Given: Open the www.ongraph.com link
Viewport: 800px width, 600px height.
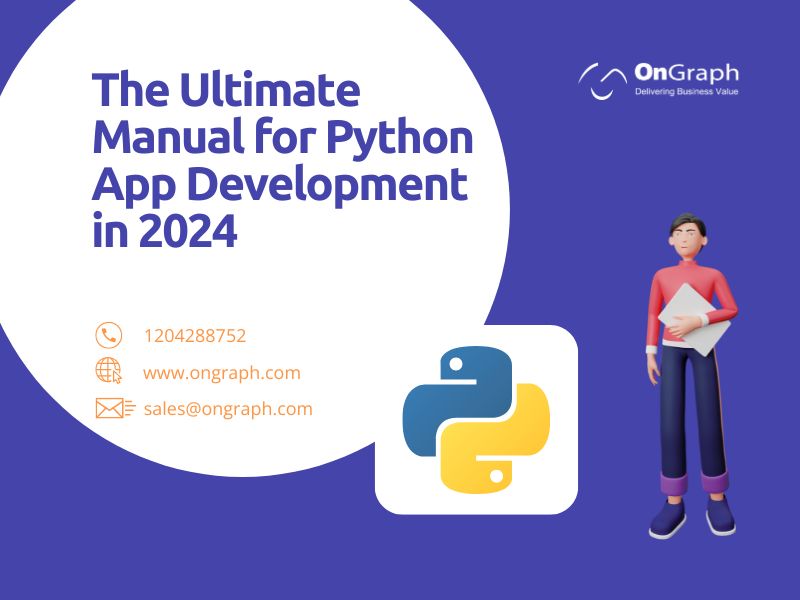Looking at the screenshot, I should pyautogui.click(x=222, y=373).
